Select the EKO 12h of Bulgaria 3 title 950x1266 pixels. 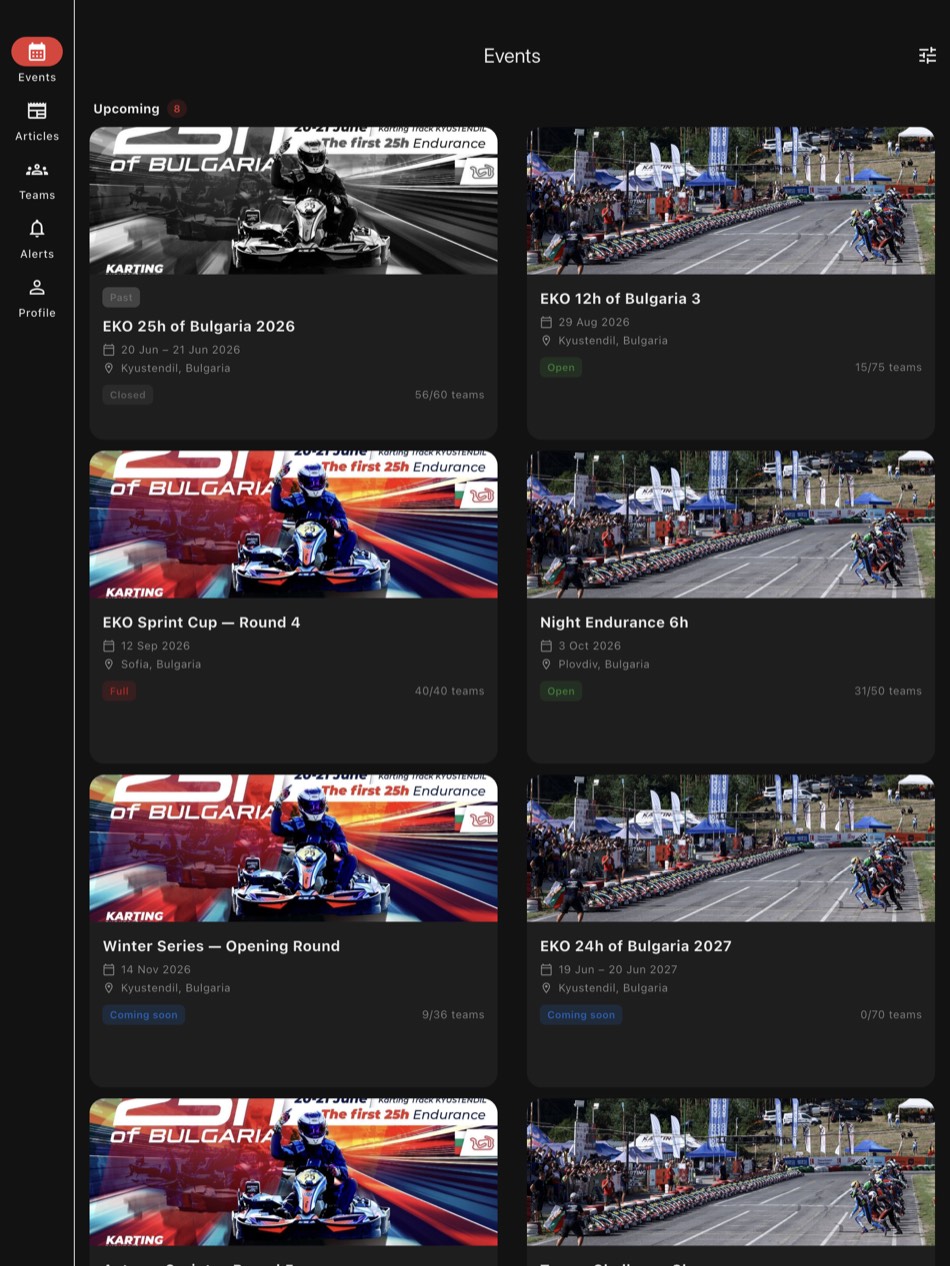click(x=620, y=298)
